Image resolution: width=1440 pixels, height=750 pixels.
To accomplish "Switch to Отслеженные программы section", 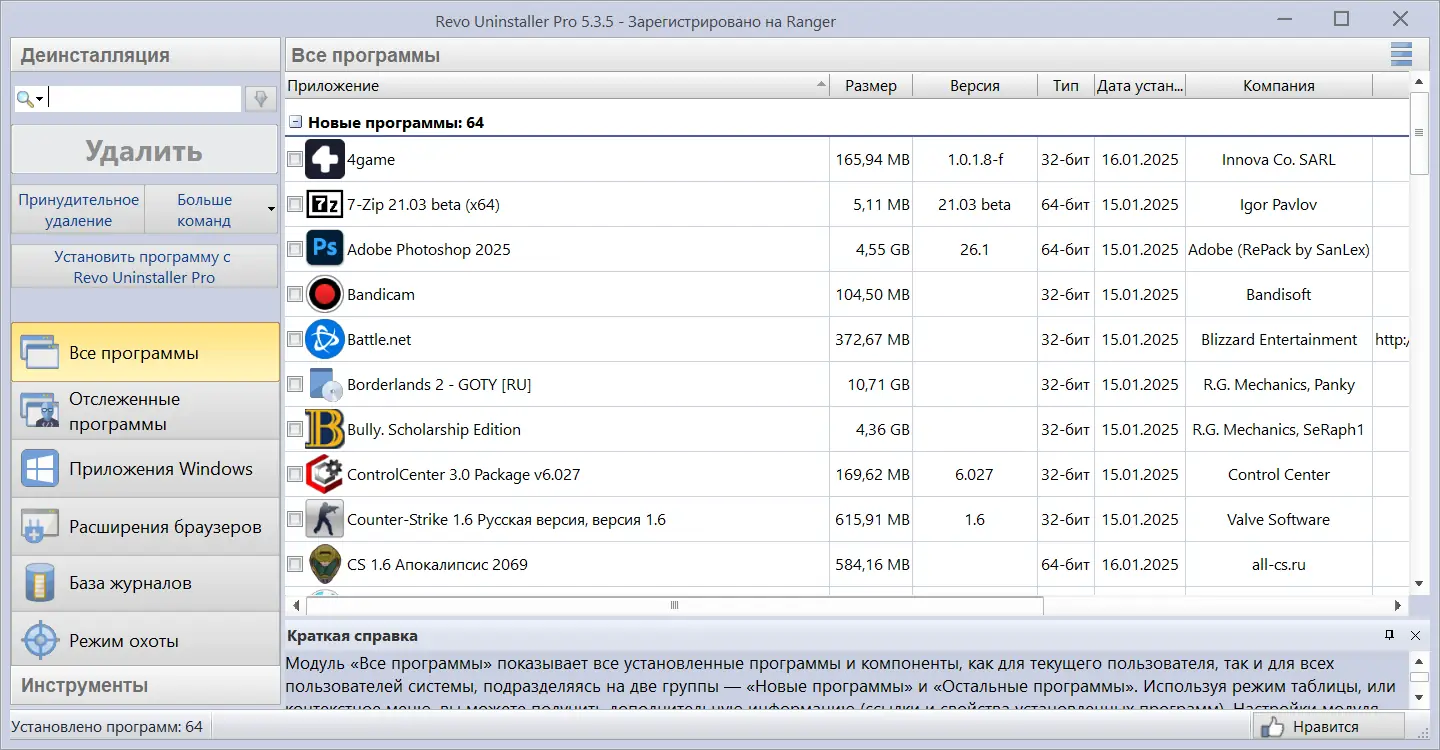I will click(40, 410).
